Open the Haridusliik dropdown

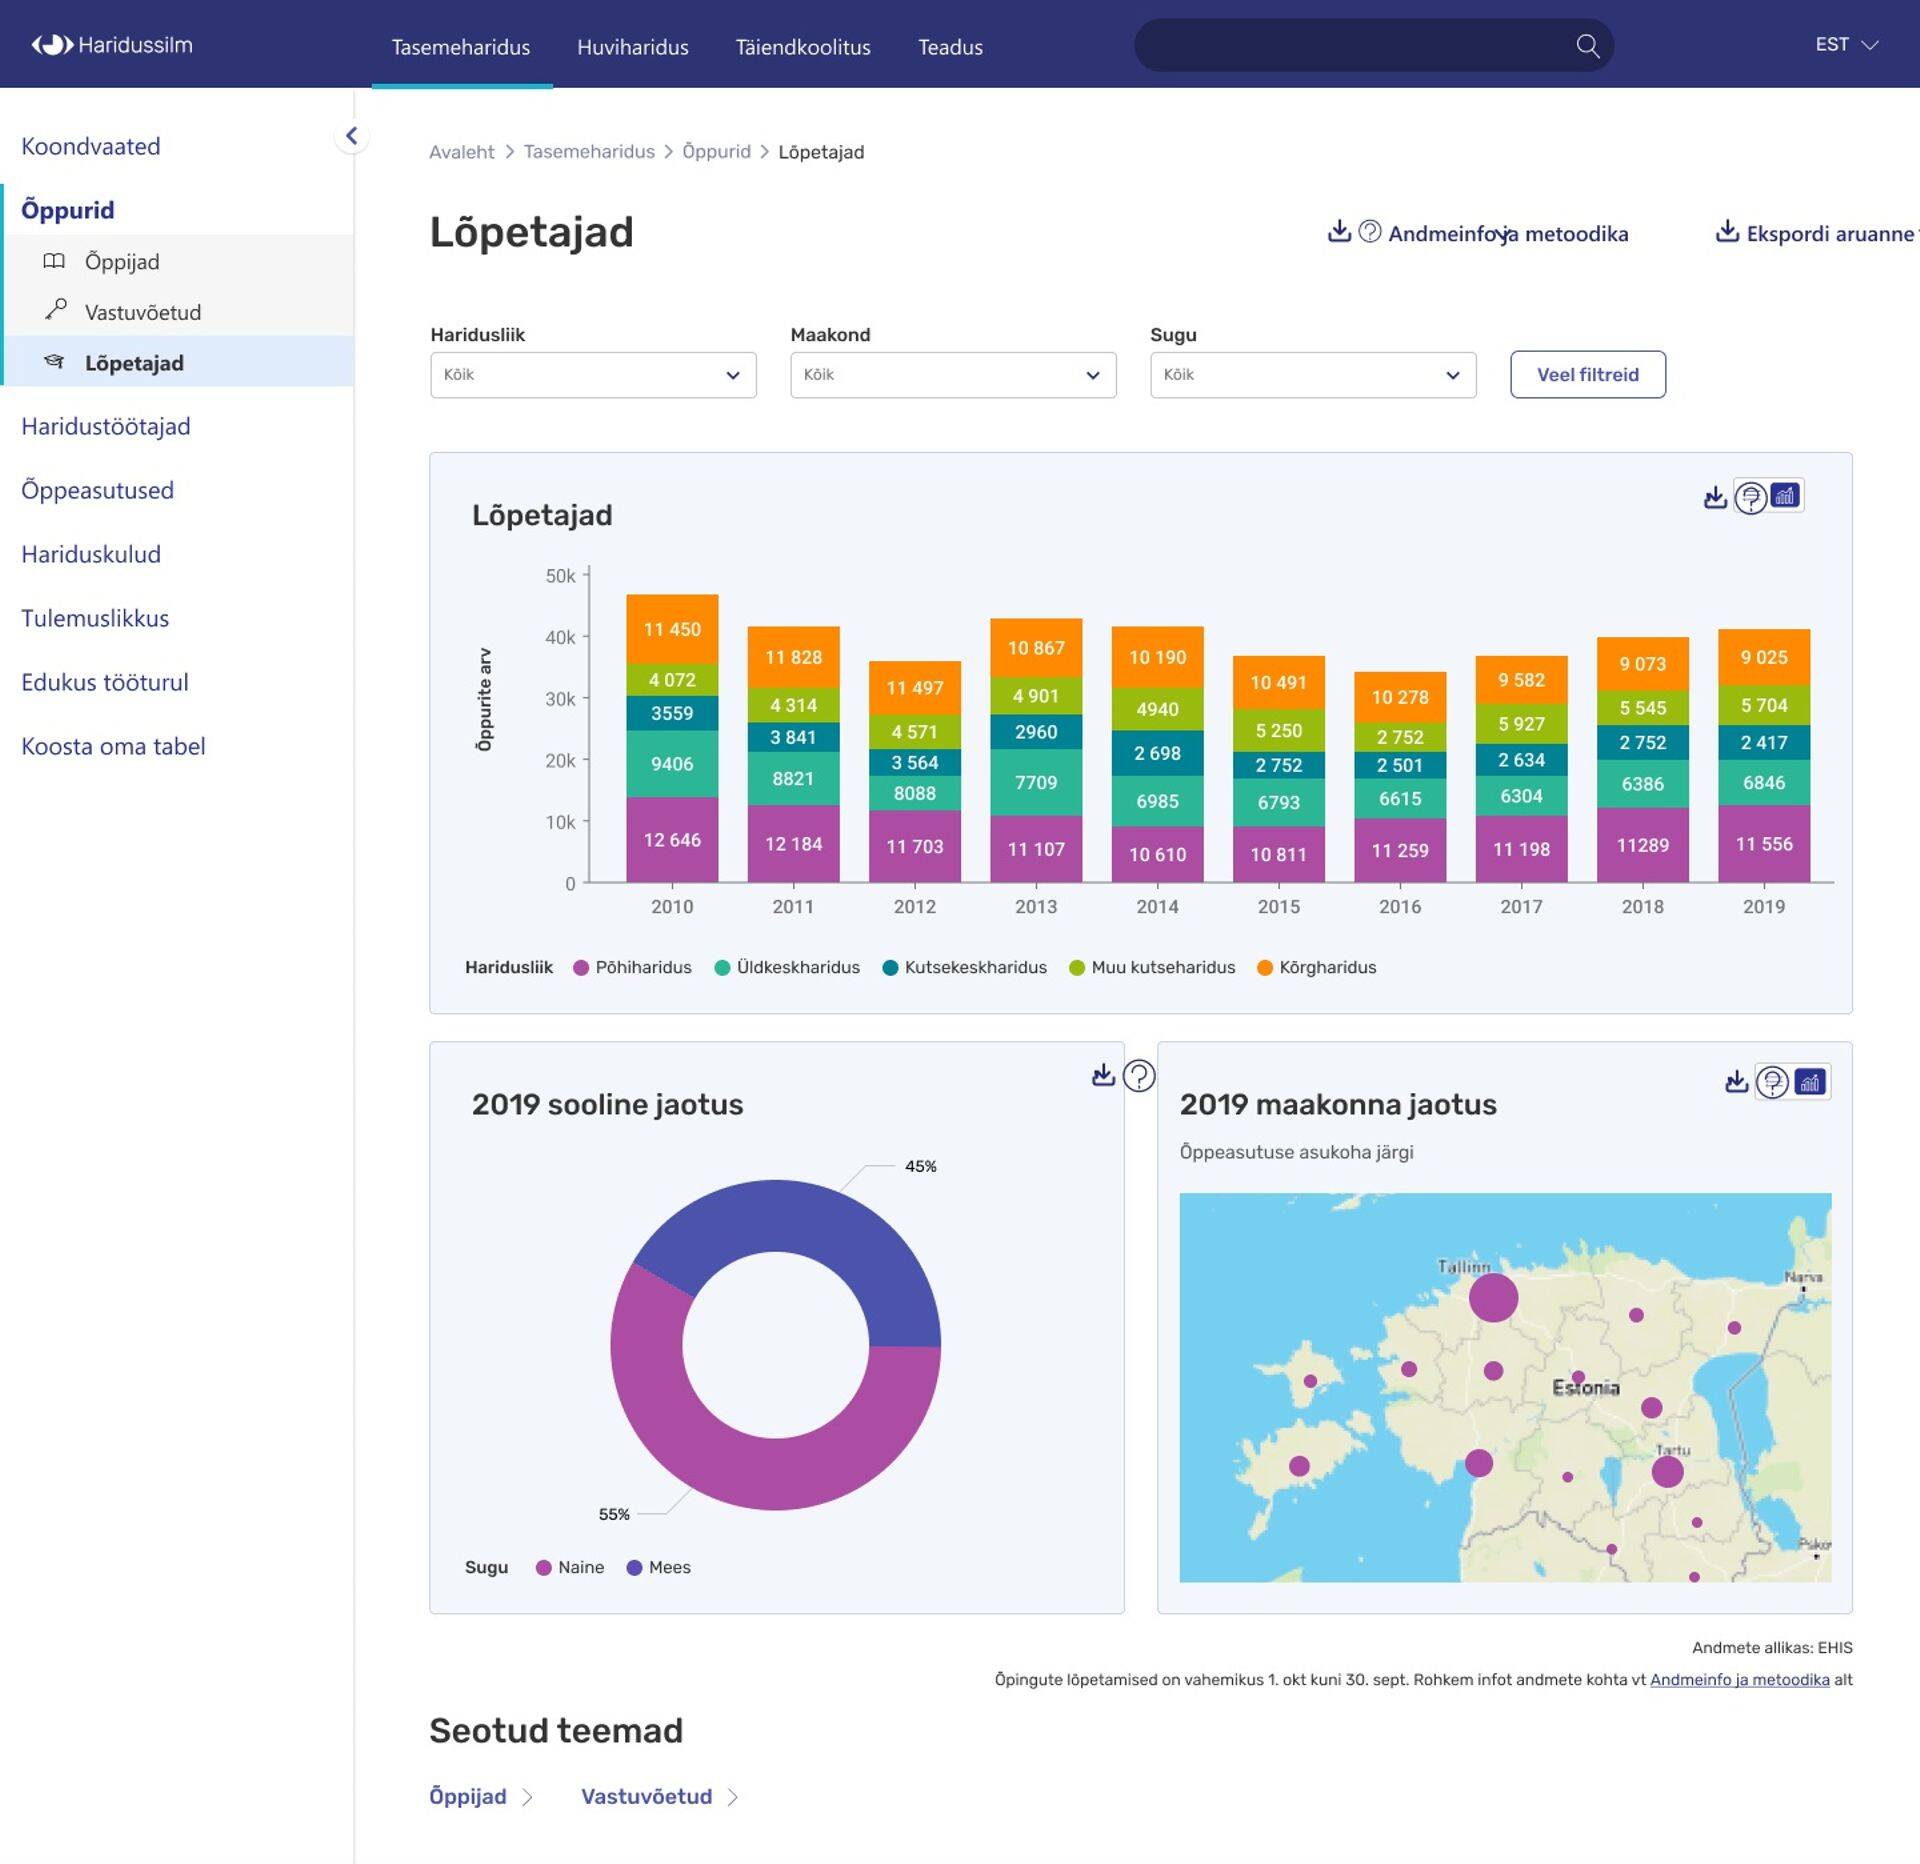tap(593, 375)
